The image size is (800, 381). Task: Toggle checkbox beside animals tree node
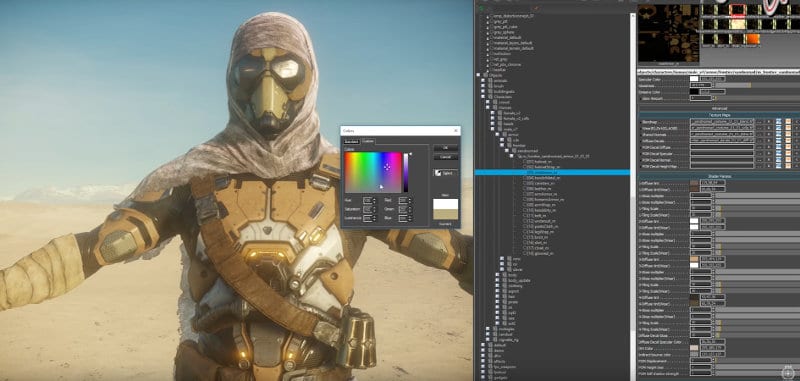[483, 81]
